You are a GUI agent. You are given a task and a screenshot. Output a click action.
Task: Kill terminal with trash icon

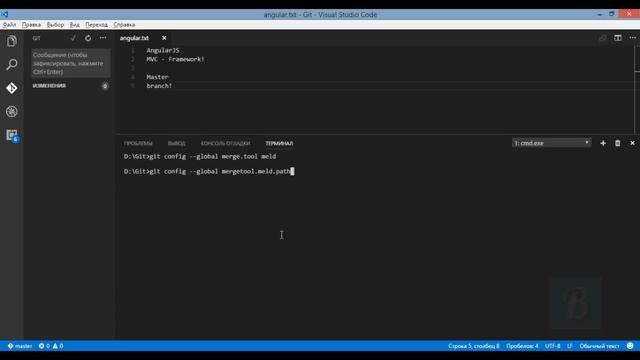(x=618, y=143)
